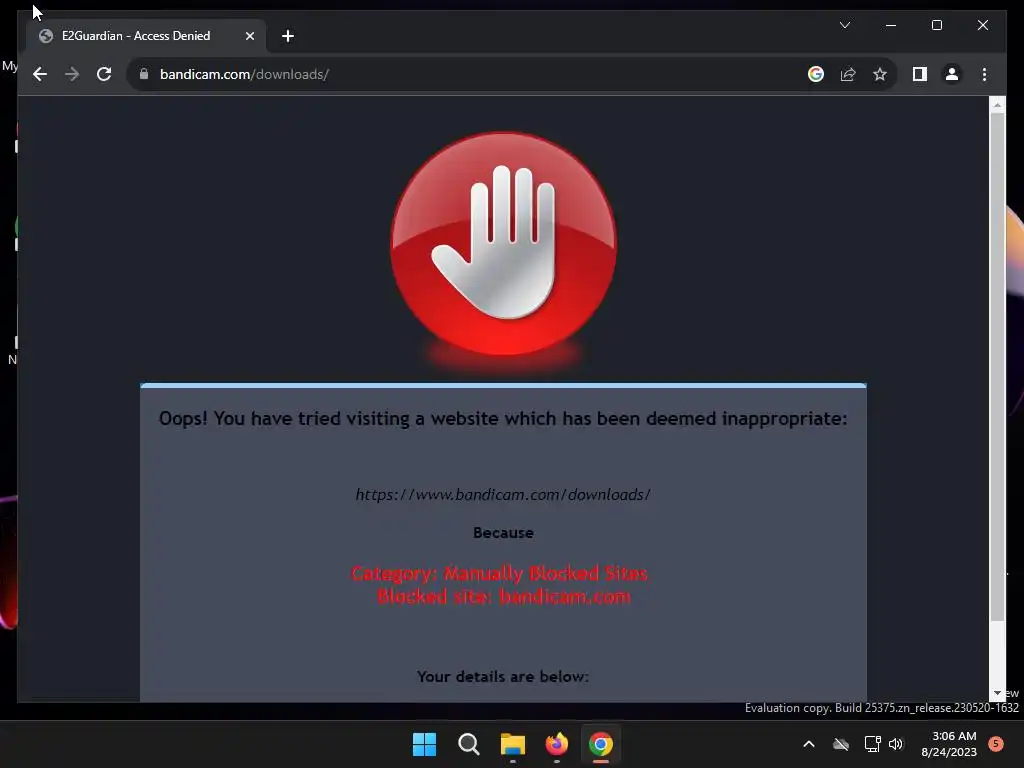
Task: Close the E2Guardian - Access Denied tab
Action: [249, 36]
